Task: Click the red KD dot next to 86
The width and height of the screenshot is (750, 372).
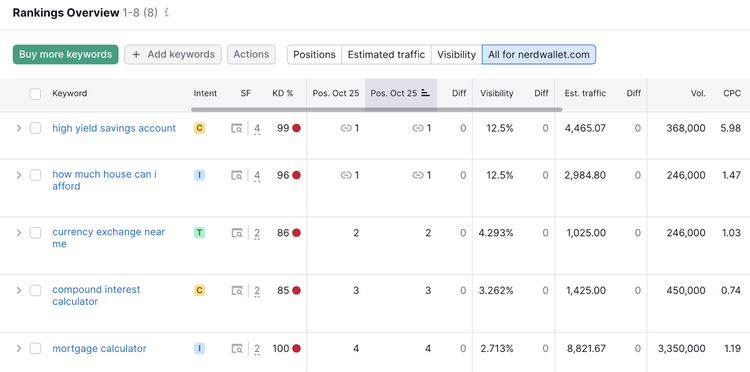Action: click(x=297, y=233)
